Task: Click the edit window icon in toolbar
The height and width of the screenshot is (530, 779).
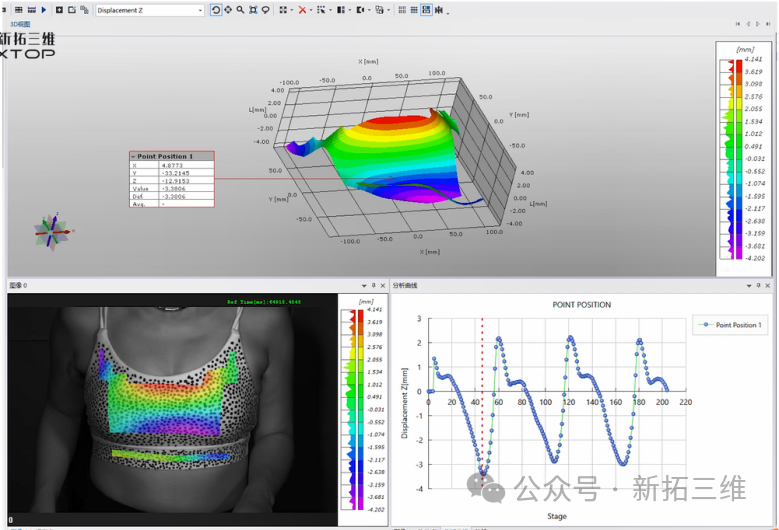Action: 72,9
